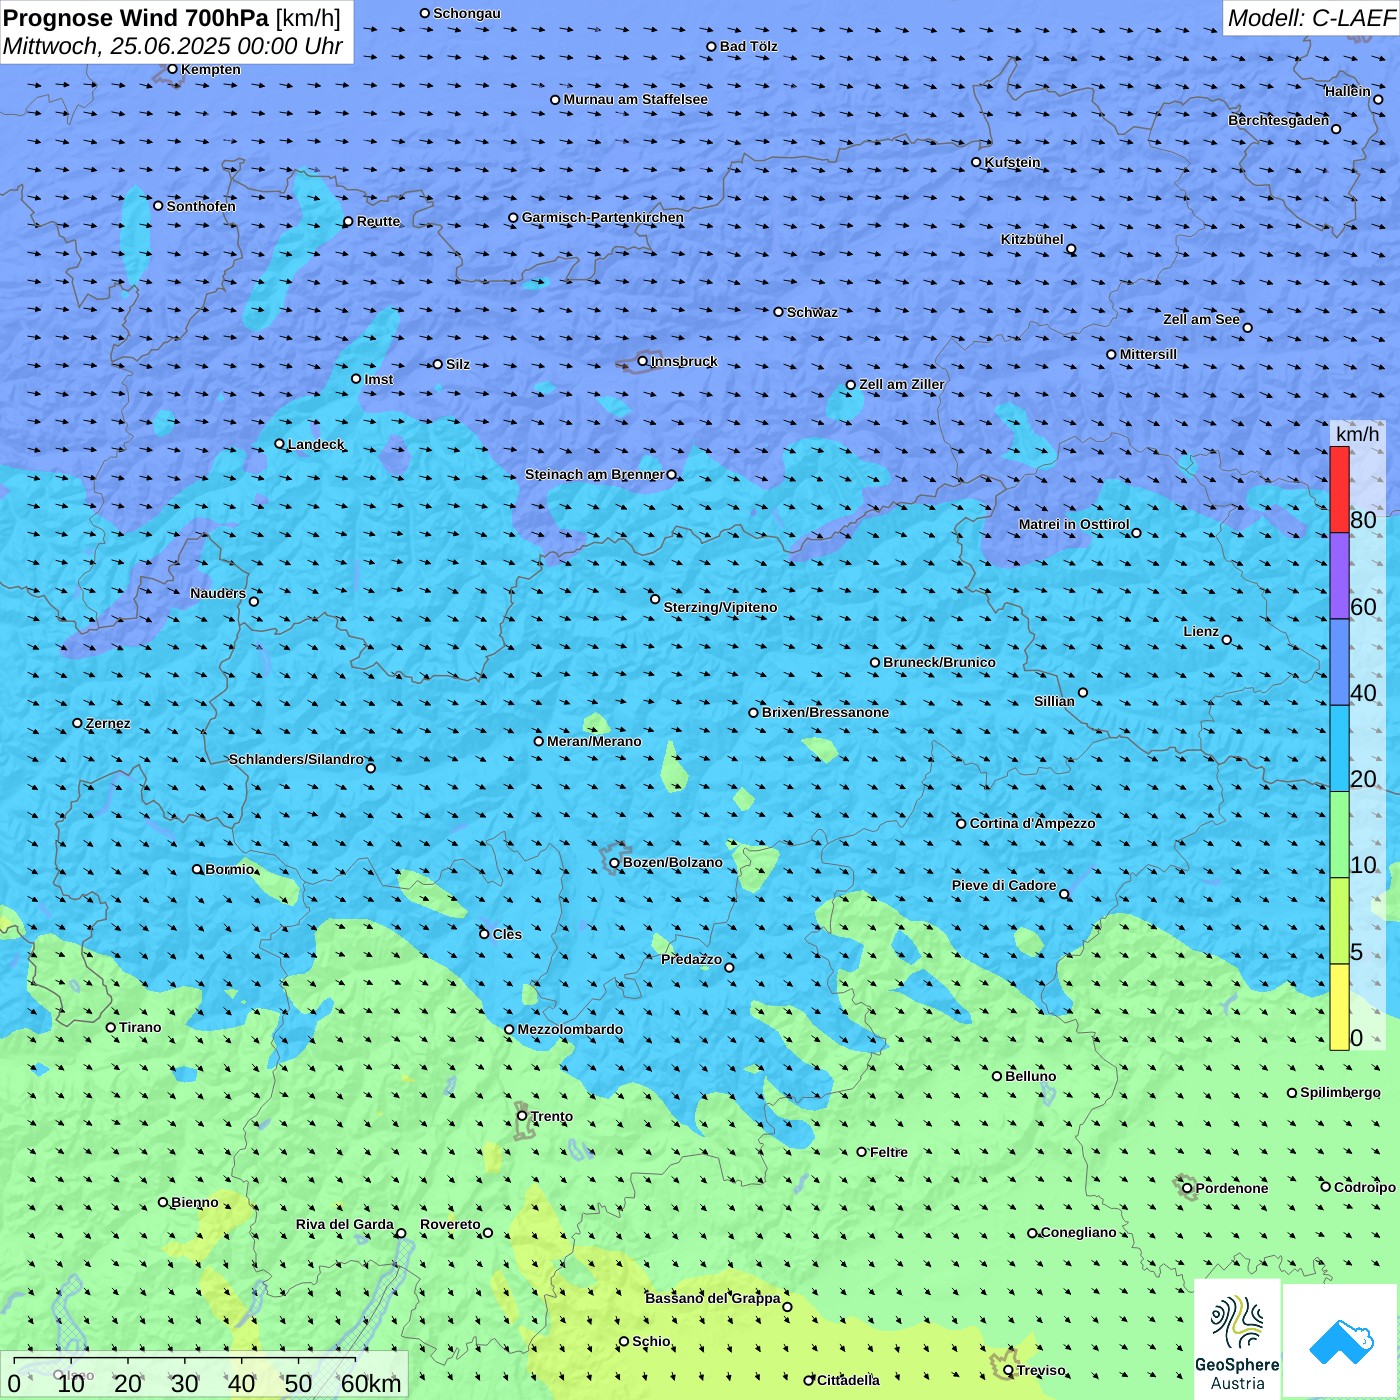Click the Zell am See label

(1201, 319)
